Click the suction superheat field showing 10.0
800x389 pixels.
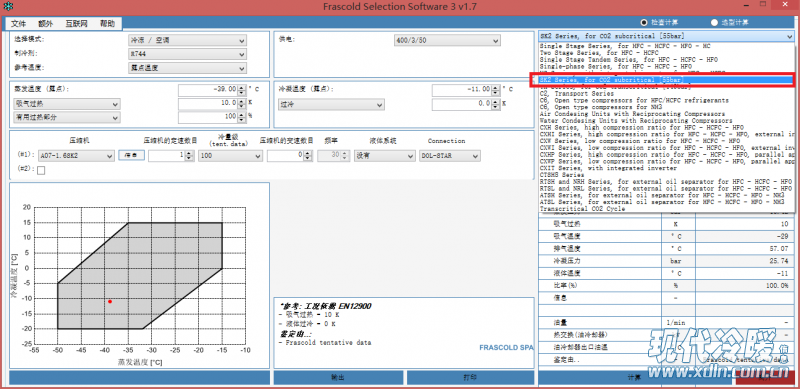pos(207,104)
